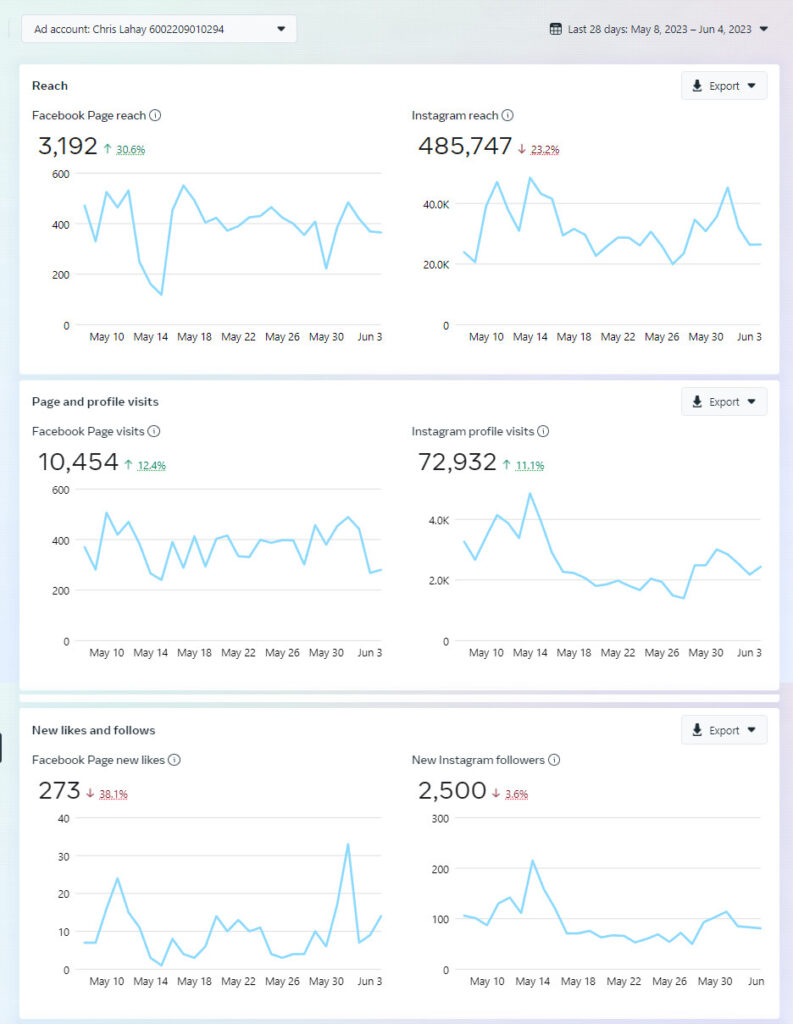Click info icon next to Facebook Page visits

click(x=154, y=431)
